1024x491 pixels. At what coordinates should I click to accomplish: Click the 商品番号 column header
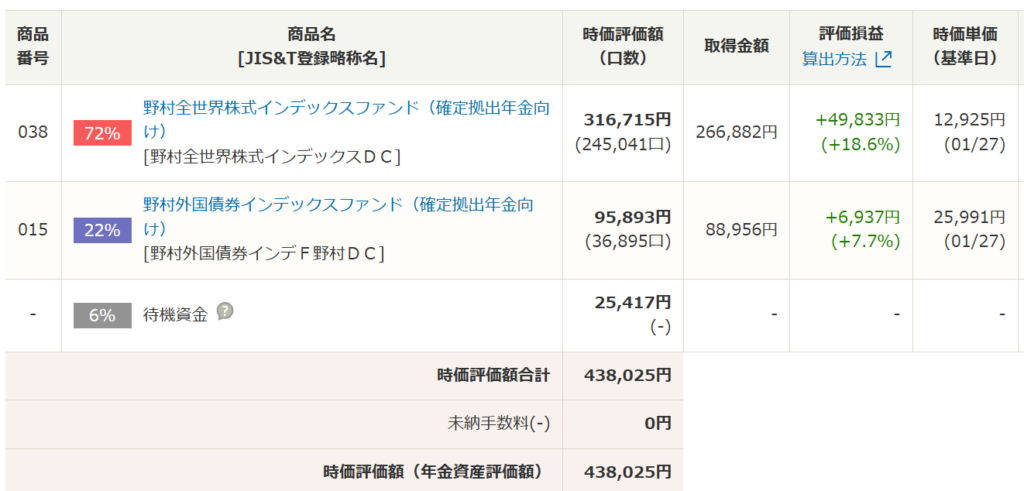[x=33, y=46]
